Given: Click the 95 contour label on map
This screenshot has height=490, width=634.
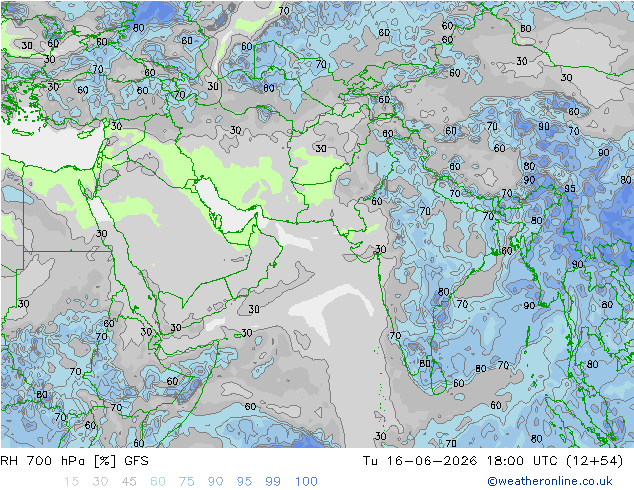Looking at the screenshot, I should [570, 188].
